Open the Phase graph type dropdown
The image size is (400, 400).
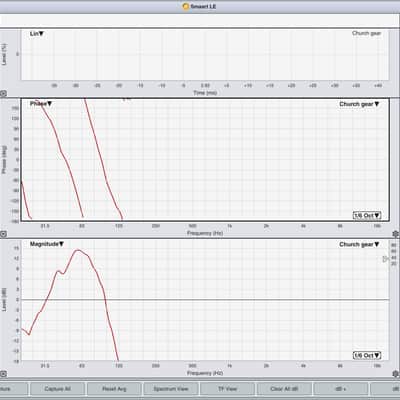[x=41, y=104]
